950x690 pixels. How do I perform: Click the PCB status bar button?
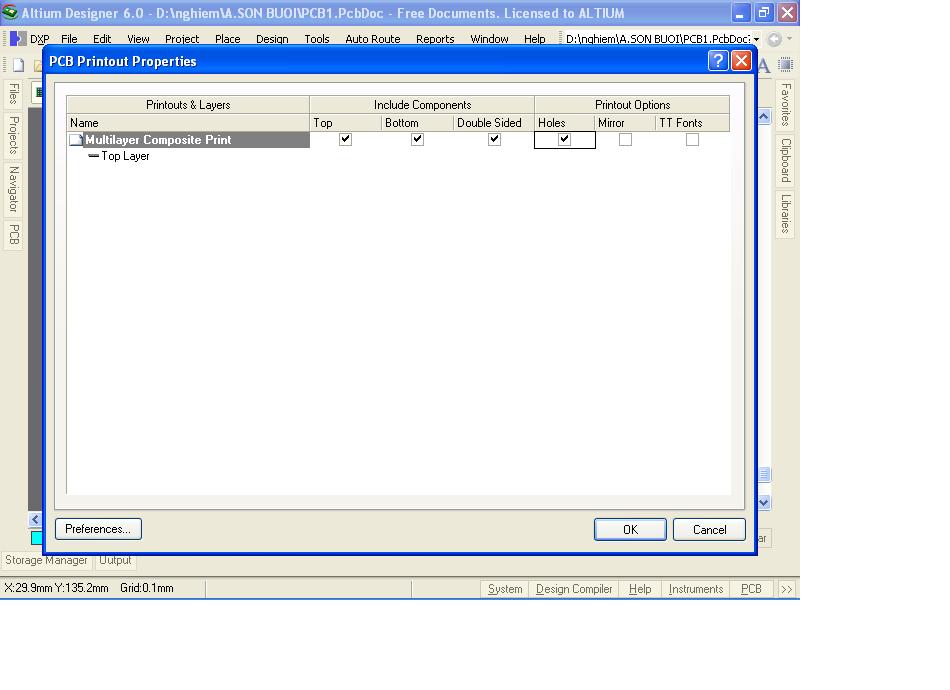click(x=751, y=589)
